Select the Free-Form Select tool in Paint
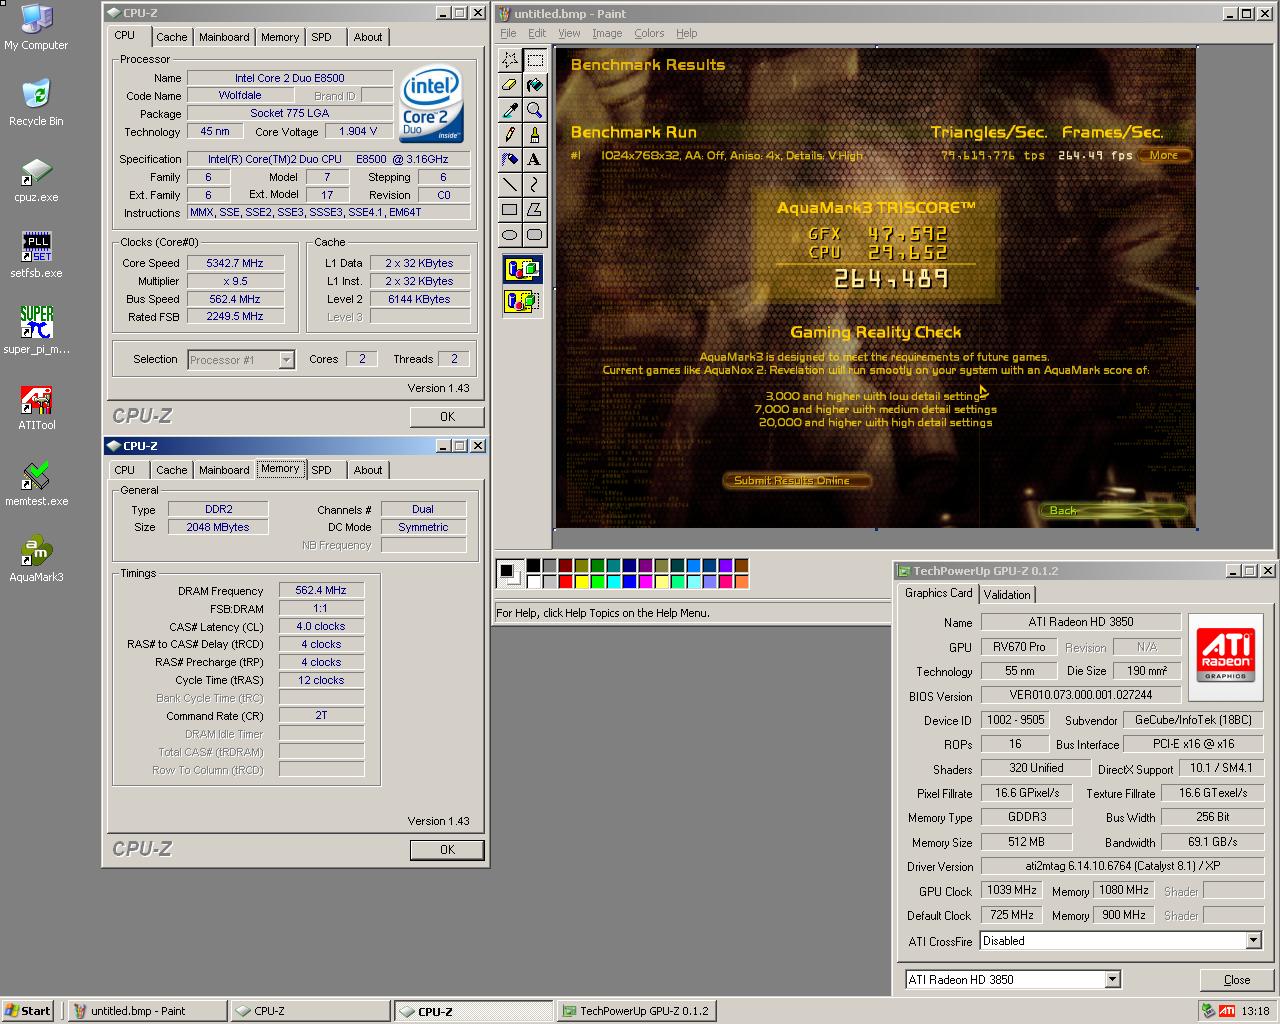Viewport: 1280px width, 1024px height. point(510,60)
